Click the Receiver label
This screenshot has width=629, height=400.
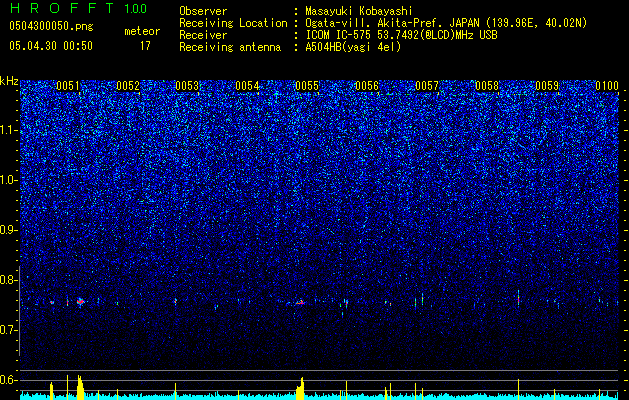click(x=203, y=35)
